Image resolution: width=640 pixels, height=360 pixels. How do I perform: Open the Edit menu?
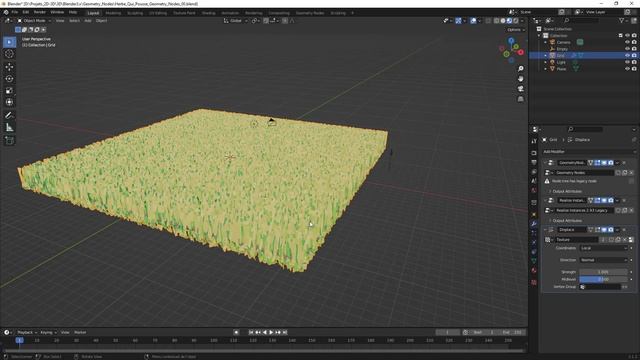26,12
